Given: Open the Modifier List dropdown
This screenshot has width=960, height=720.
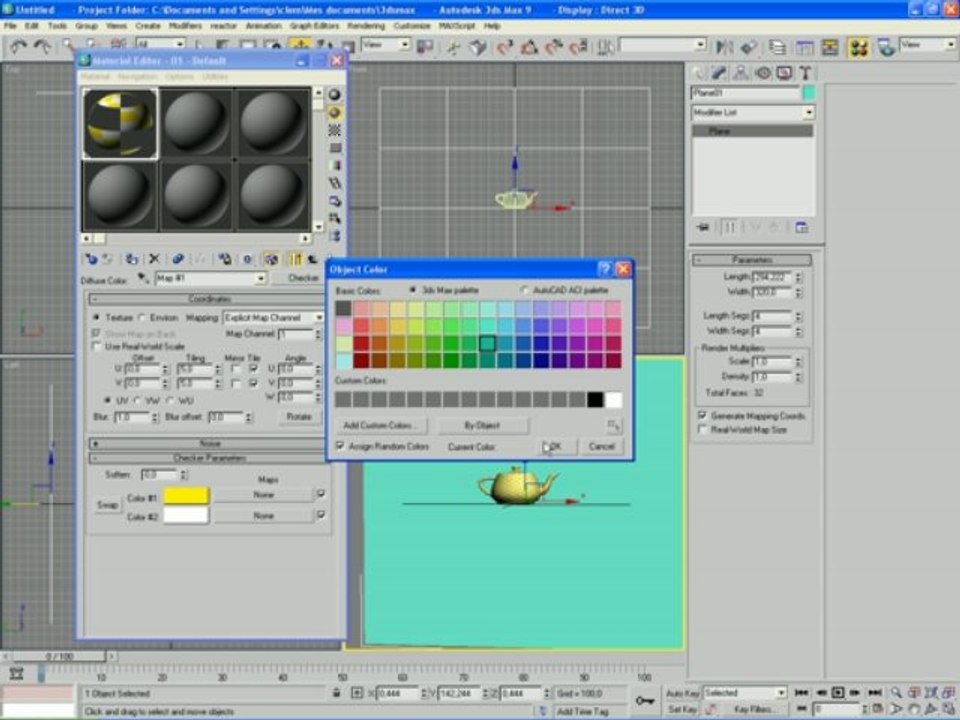Looking at the screenshot, I should coord(752,113).
